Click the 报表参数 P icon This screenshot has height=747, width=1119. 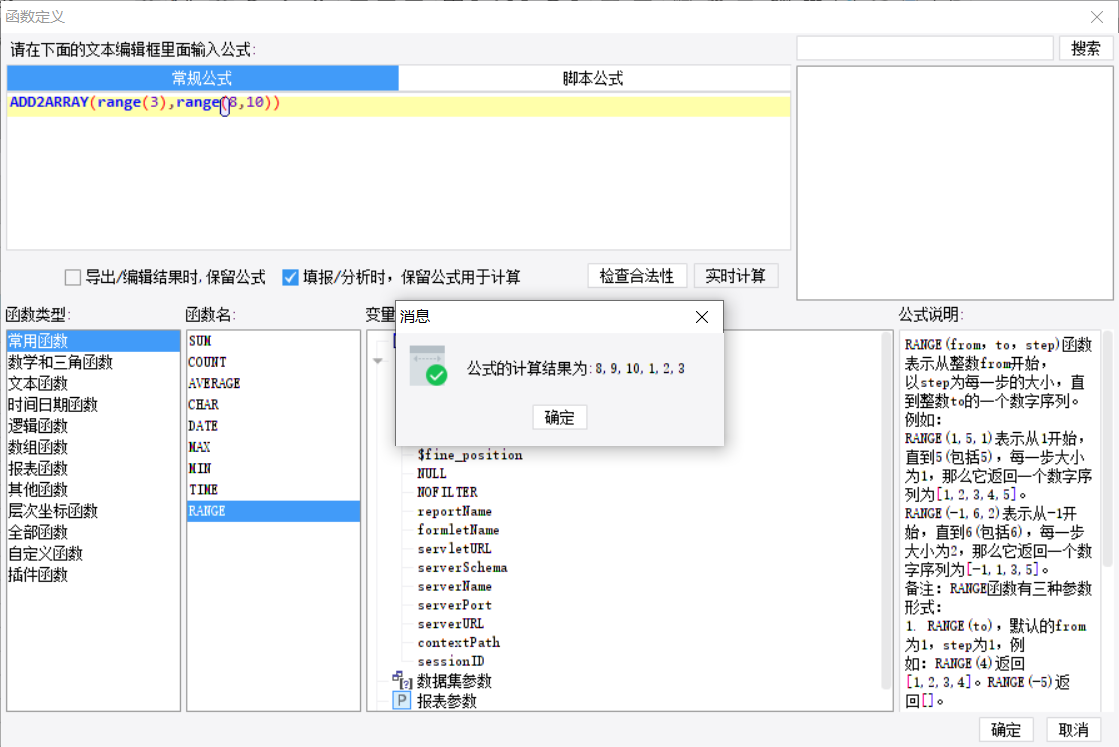coord(402,701)
